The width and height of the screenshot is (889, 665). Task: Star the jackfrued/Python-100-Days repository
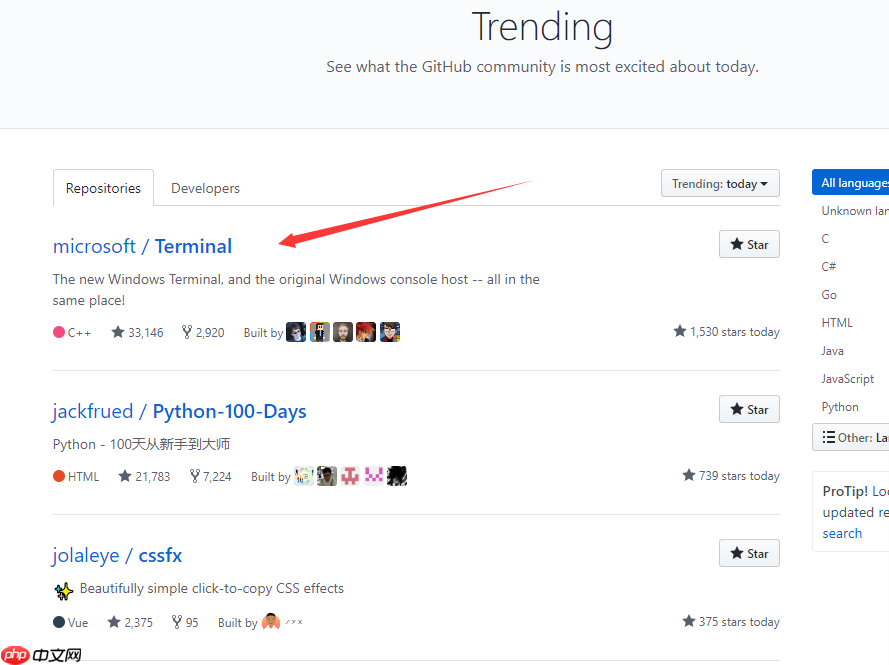(x=749, y=409)
